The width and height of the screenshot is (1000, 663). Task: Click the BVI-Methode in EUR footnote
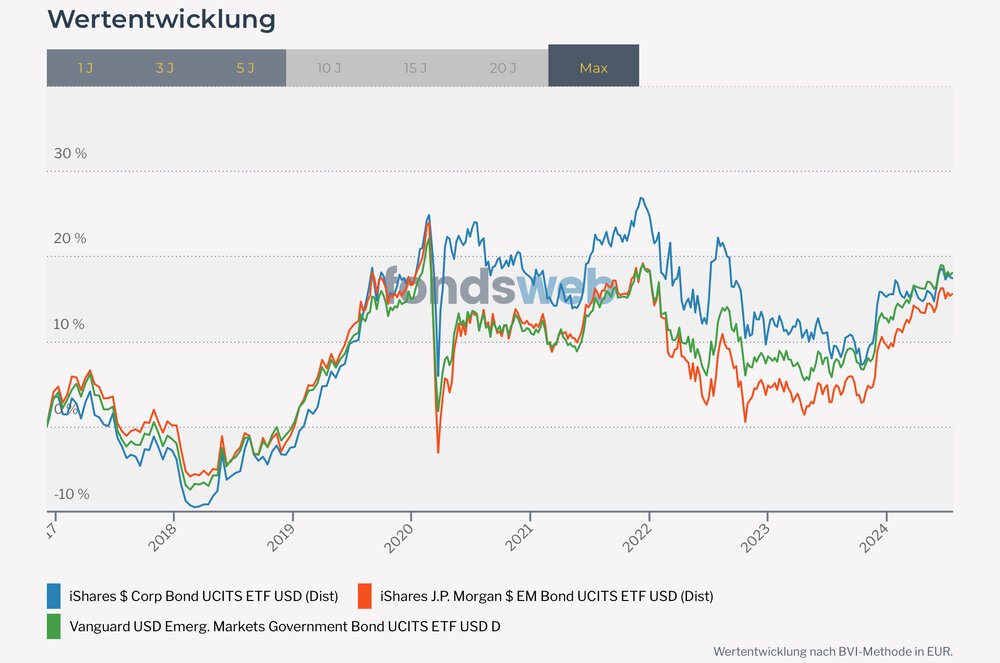tap(833, 652)
